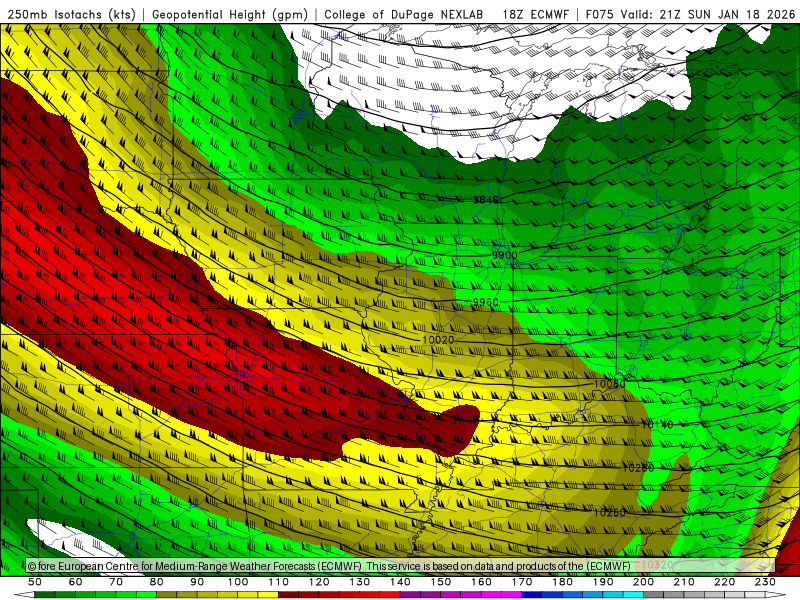Click the 50 value on color scale
Screen dimensions: 800x600
pos(35,582)
